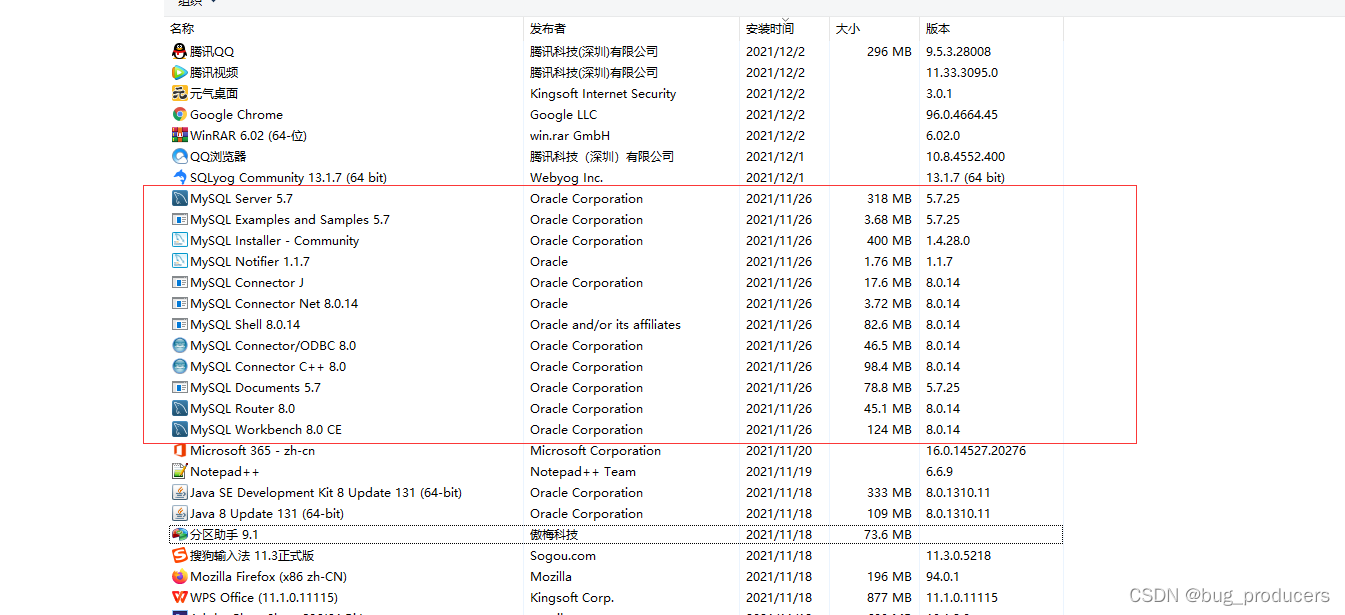Click the MySQL Connector/ODBC 8.0 icon
This screenshot has height=615, width=1345.
click(x=179, y=345)
